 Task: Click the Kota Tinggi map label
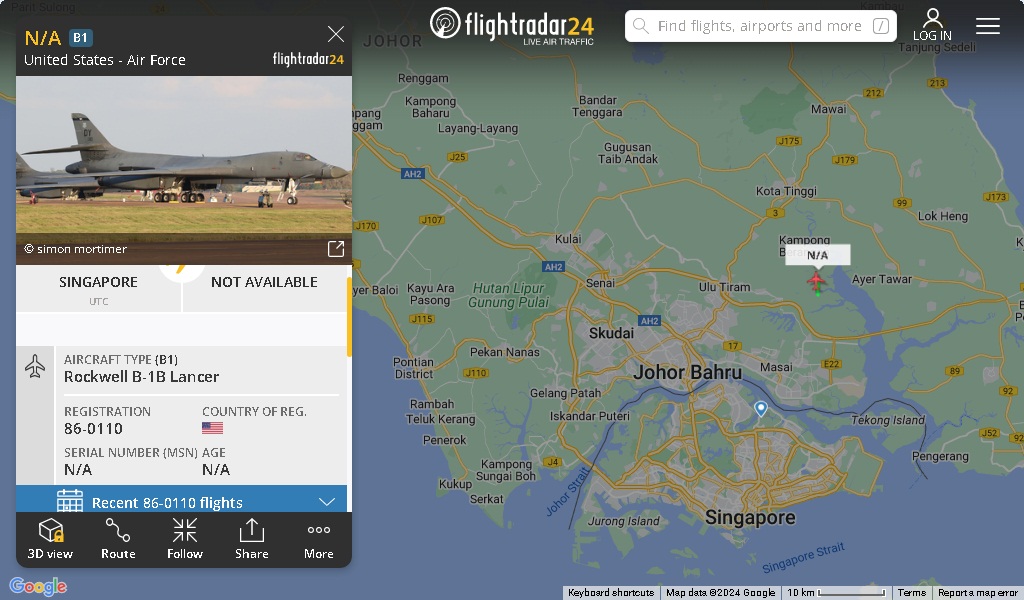786,191
